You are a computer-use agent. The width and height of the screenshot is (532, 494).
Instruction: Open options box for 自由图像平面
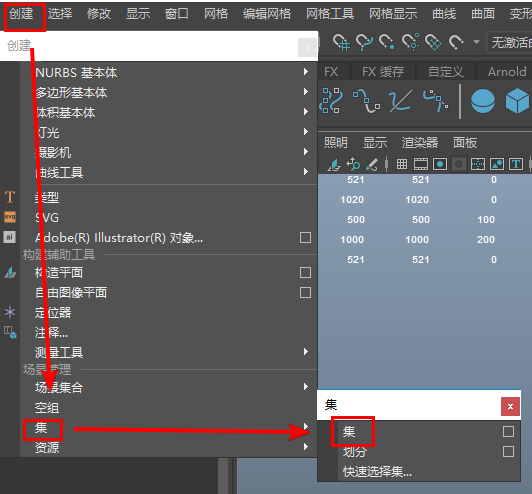click(x=305, y=292)
